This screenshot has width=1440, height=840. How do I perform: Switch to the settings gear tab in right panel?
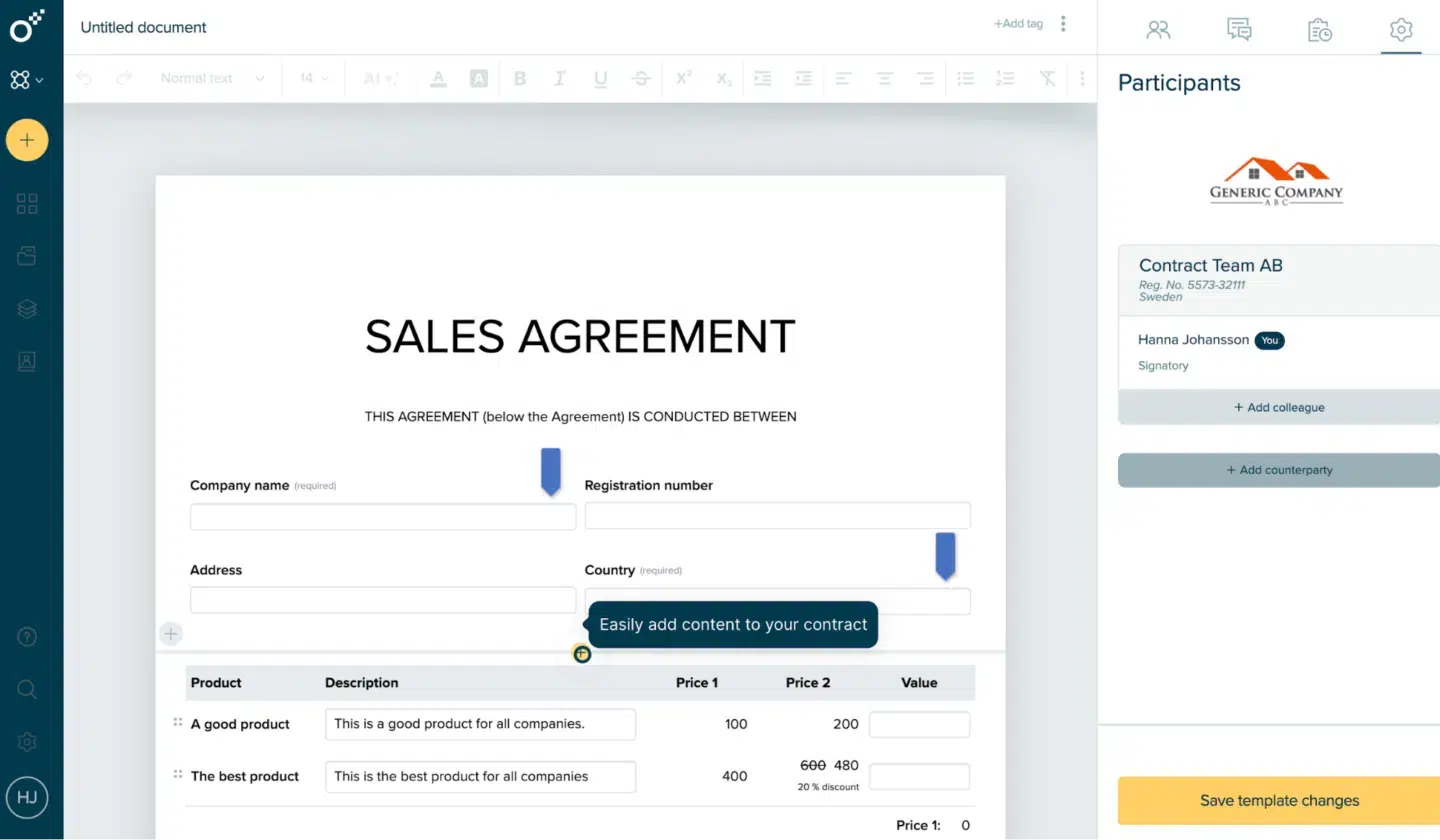[x=1401, y=29]
